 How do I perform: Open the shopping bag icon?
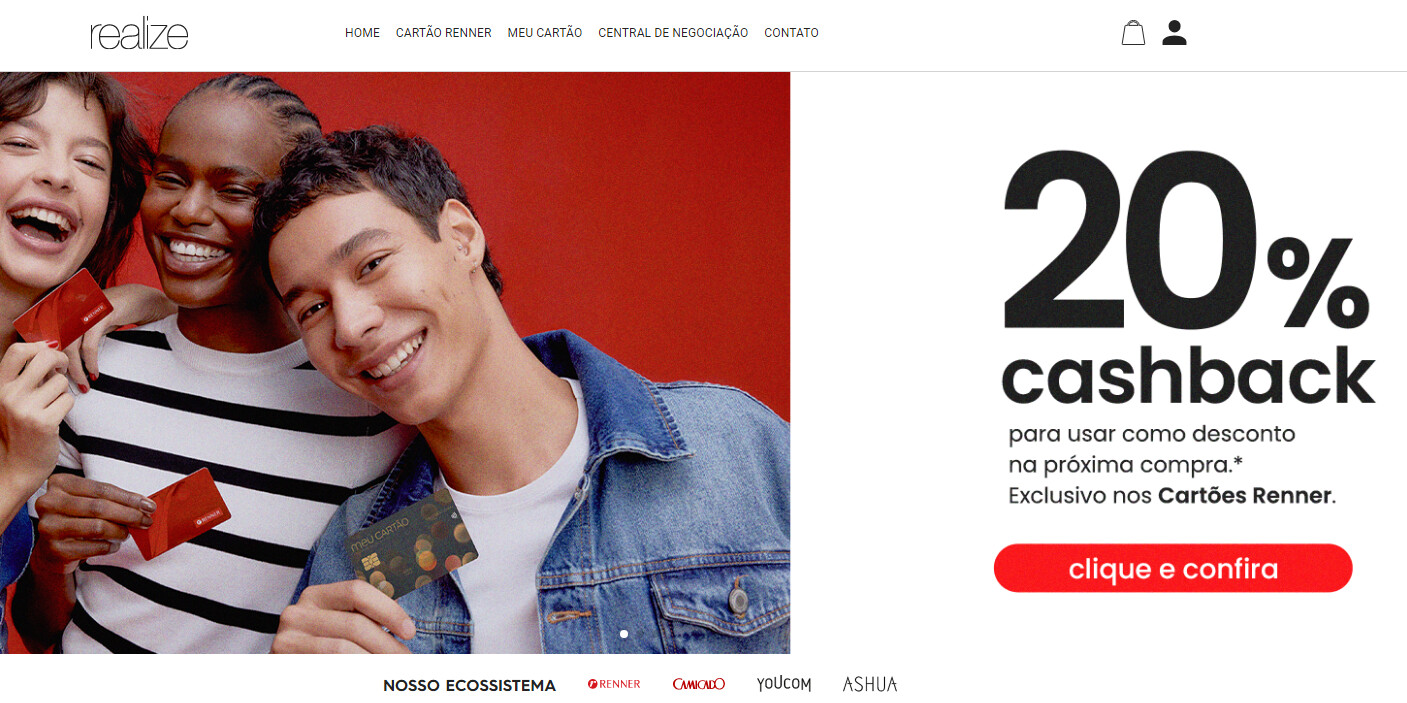pos(1133,33)
